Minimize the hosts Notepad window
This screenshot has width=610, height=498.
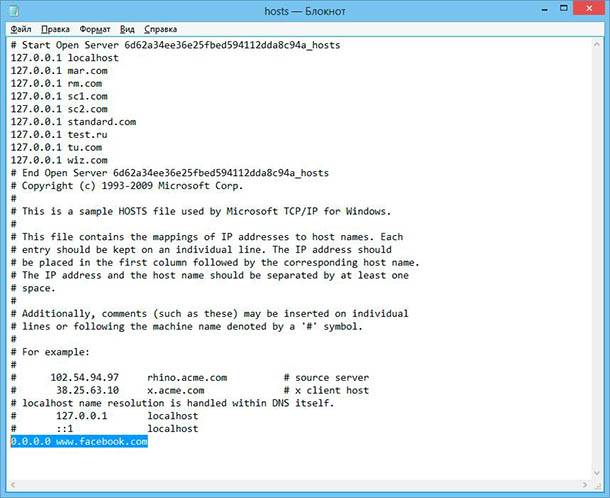coord(545,9)
